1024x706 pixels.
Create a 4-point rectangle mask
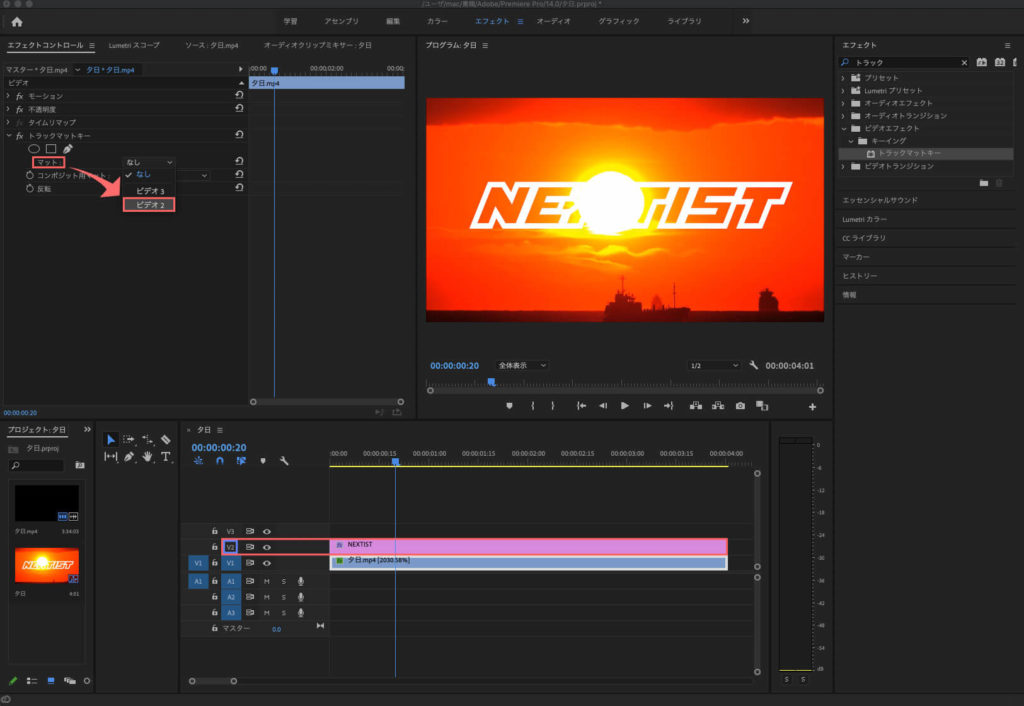tap(51, 149)
